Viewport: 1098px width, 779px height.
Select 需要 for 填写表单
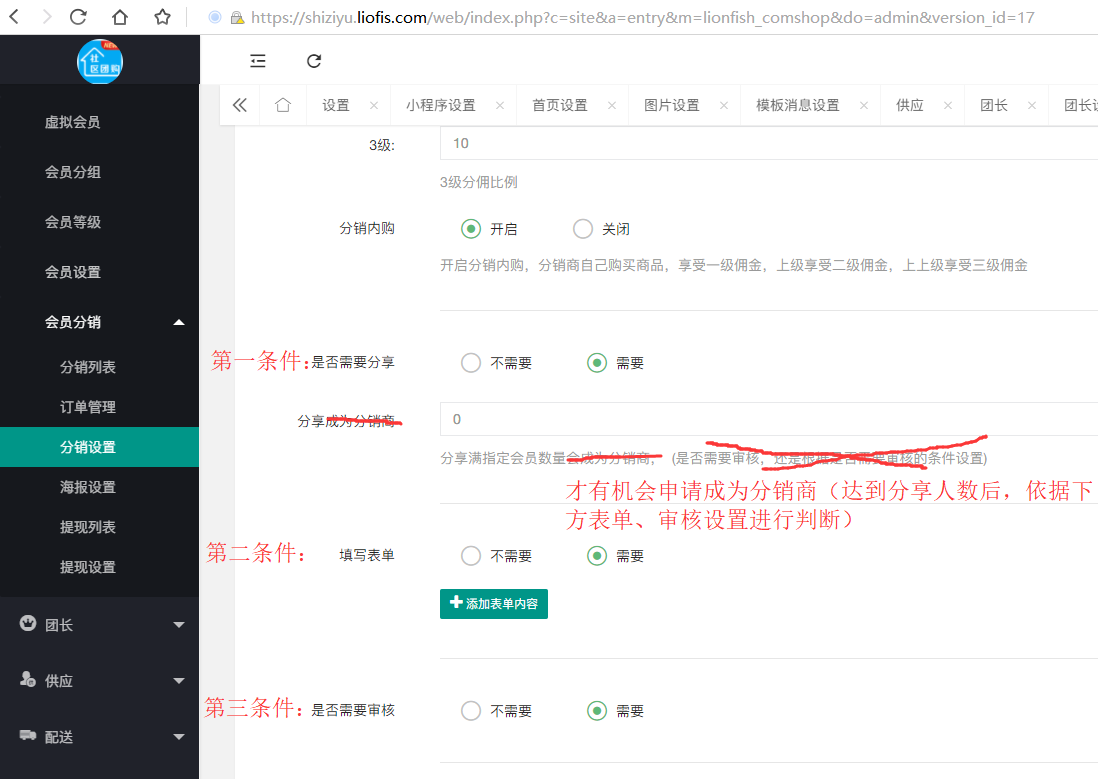click(x=597, y=556)
